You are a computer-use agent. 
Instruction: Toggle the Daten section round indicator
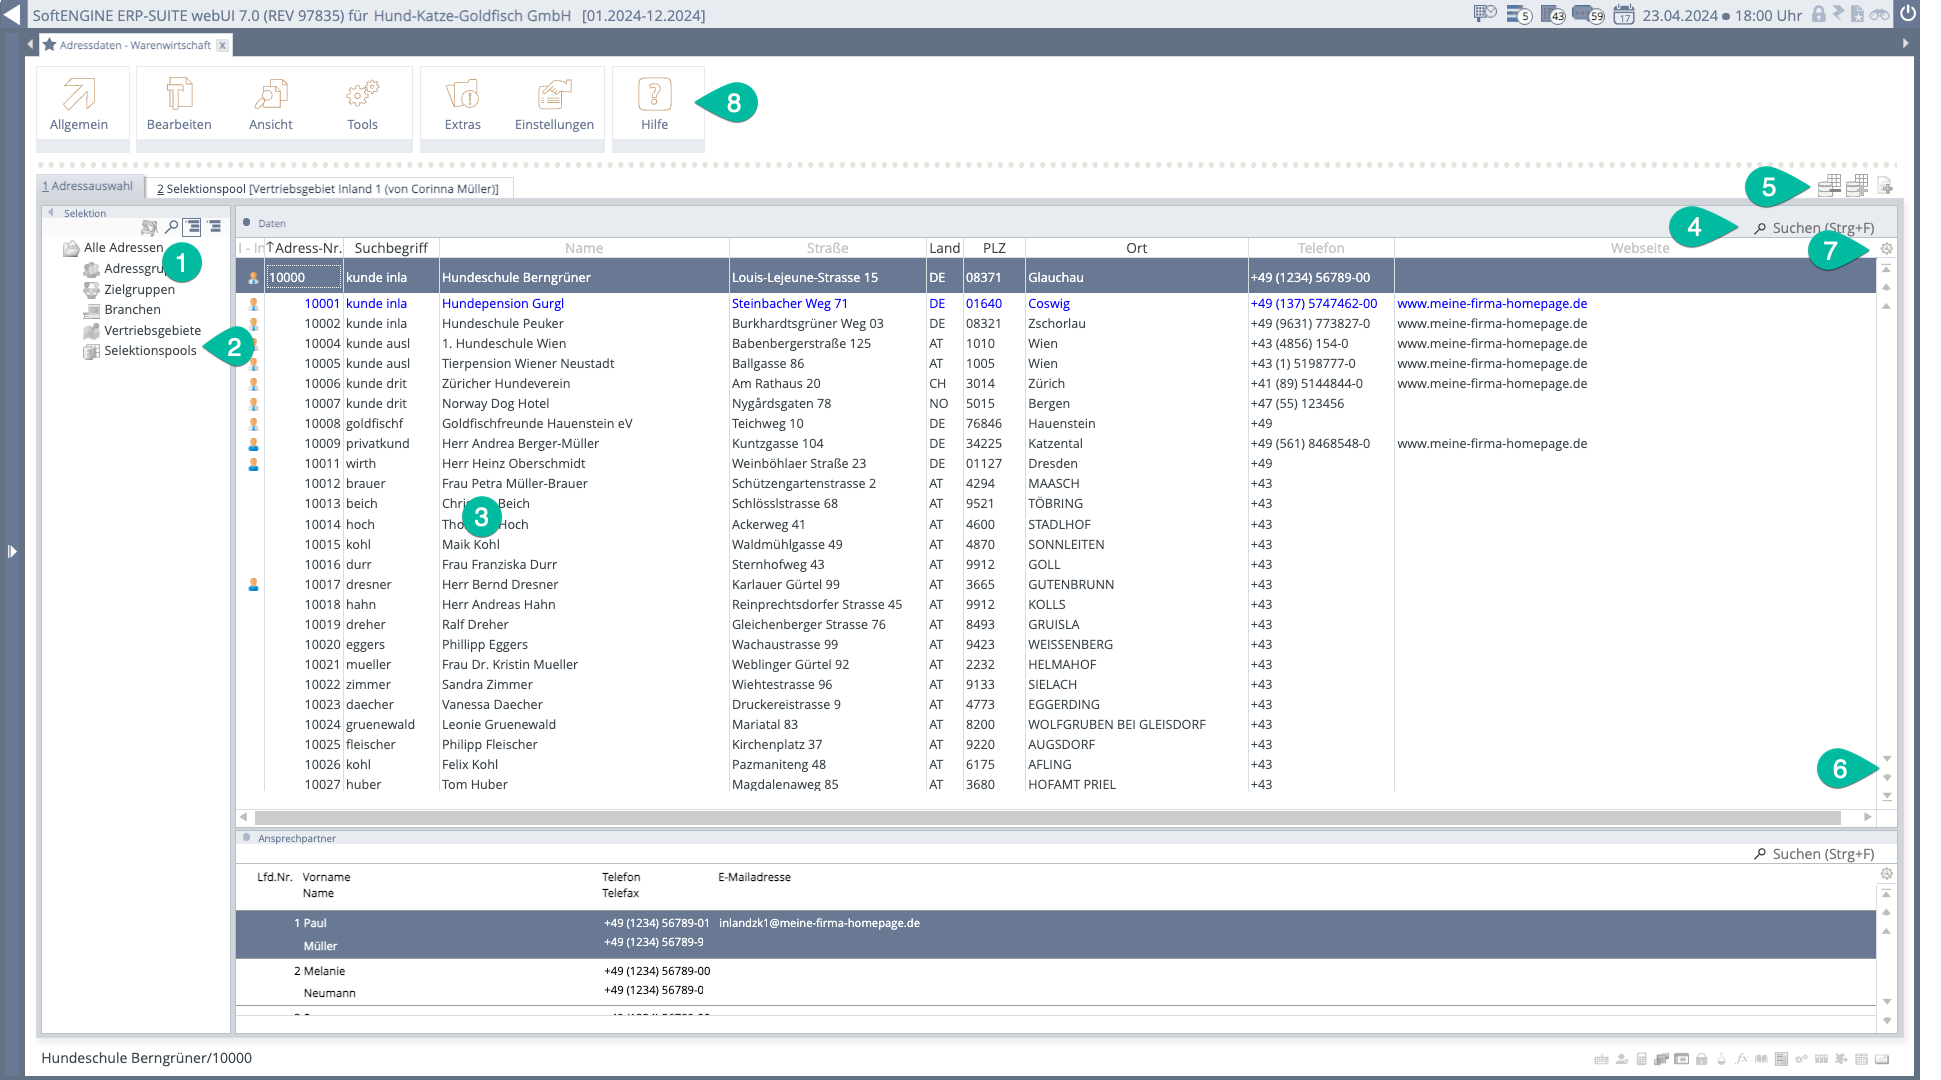(247, 223)
